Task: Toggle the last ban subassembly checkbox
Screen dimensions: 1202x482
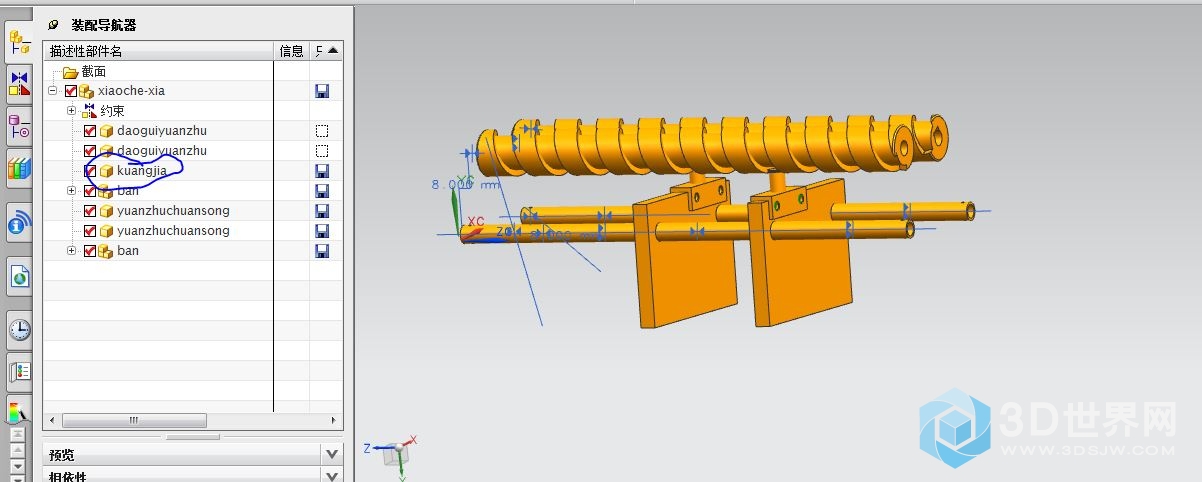Action: coord(90,251)
